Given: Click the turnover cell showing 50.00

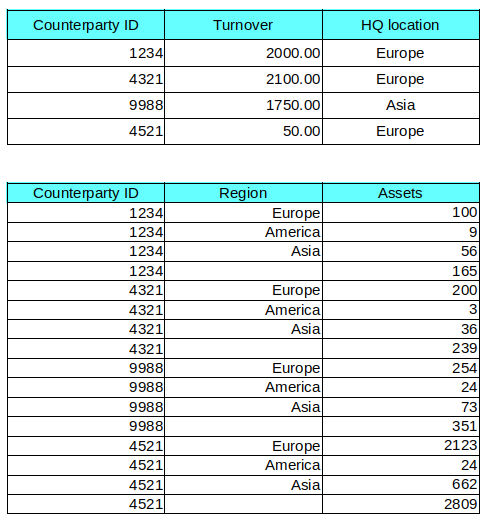Looking at the screenshot, I should click(x=243, y=131).
